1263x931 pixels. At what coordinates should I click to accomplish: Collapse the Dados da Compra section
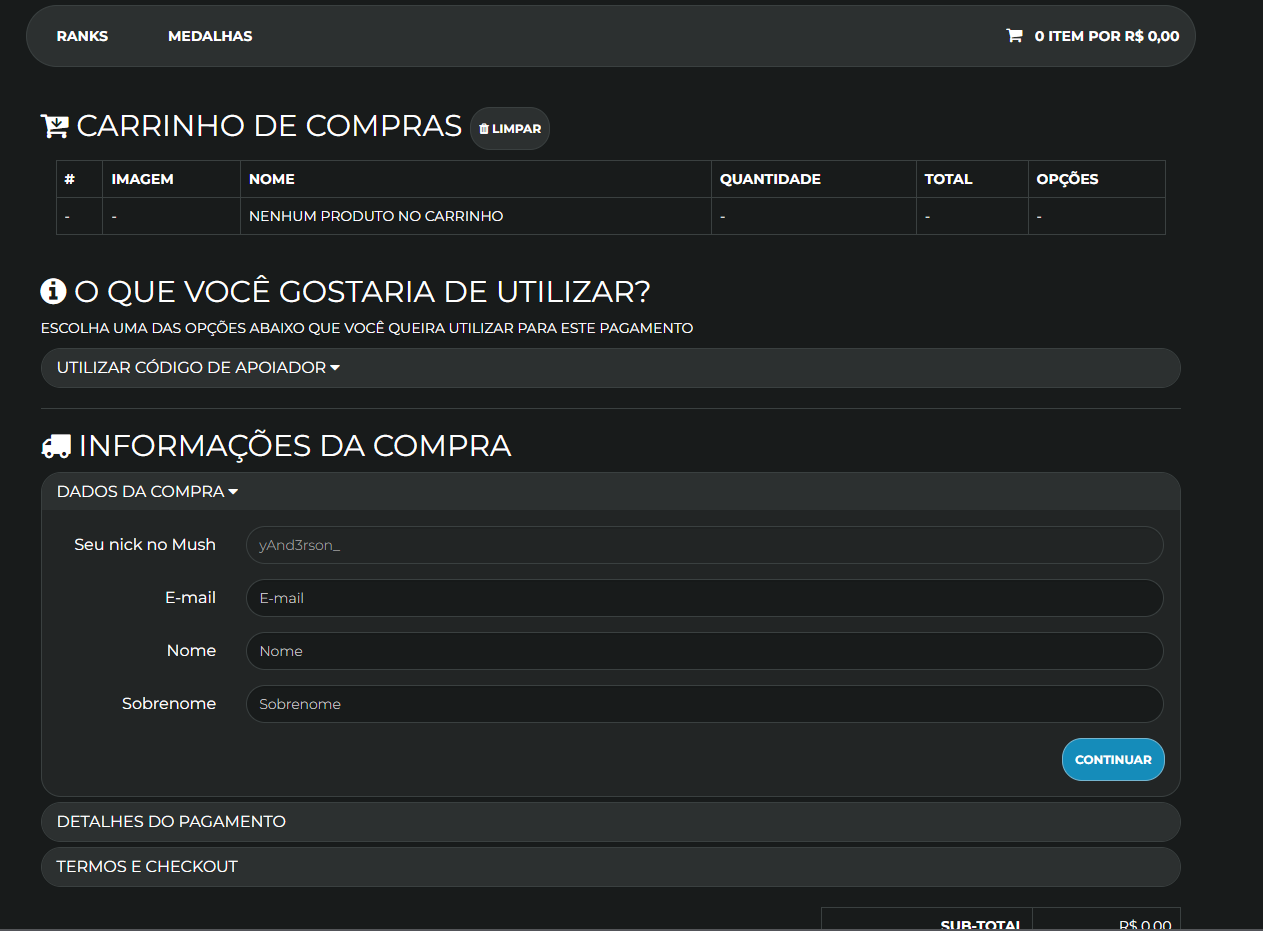click(x=610, y=491)
